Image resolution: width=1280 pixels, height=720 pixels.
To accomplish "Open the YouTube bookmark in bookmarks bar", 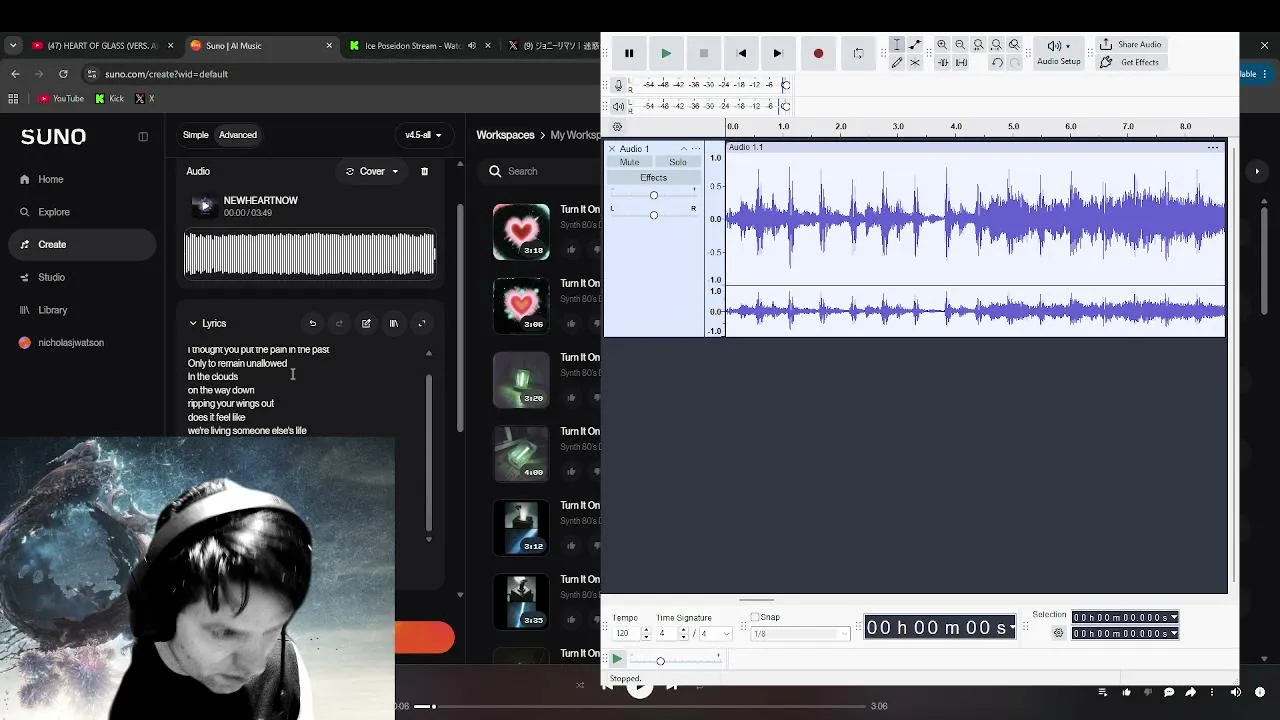I will (61, 98).
